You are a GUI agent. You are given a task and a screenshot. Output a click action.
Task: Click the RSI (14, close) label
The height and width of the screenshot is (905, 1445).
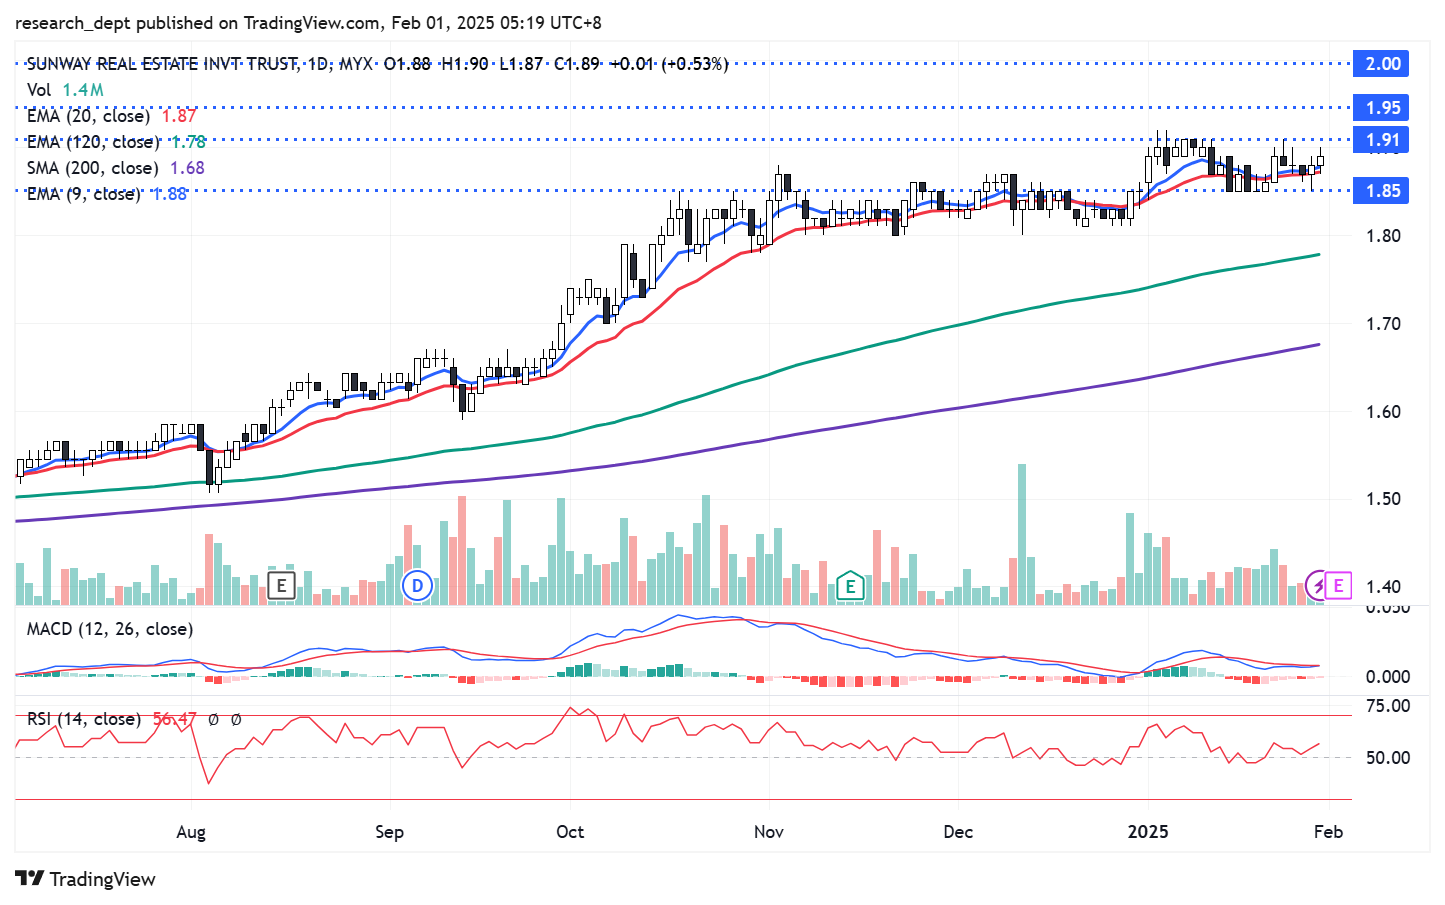pos(84,719)
